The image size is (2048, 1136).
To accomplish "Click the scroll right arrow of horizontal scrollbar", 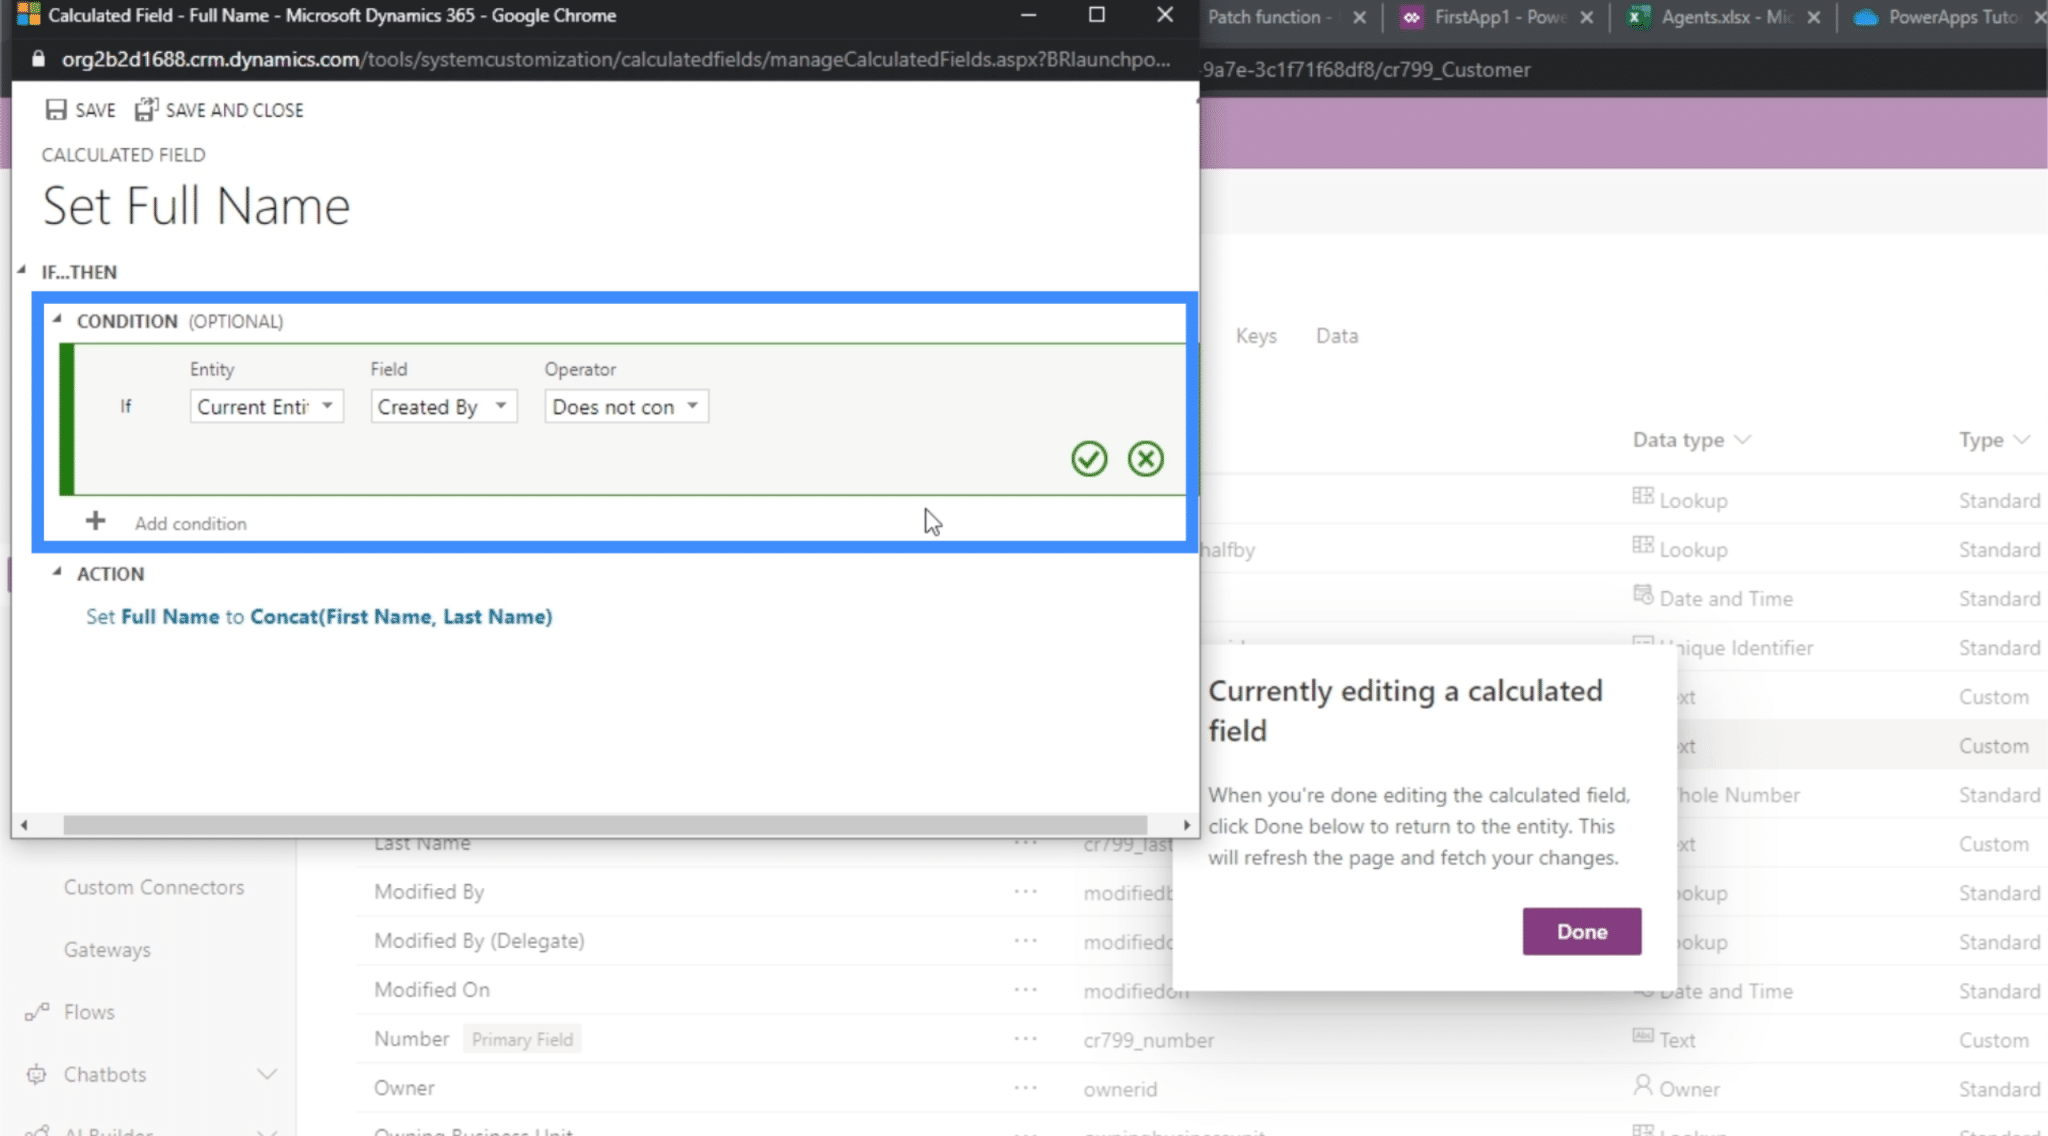I will point(1186,825).
